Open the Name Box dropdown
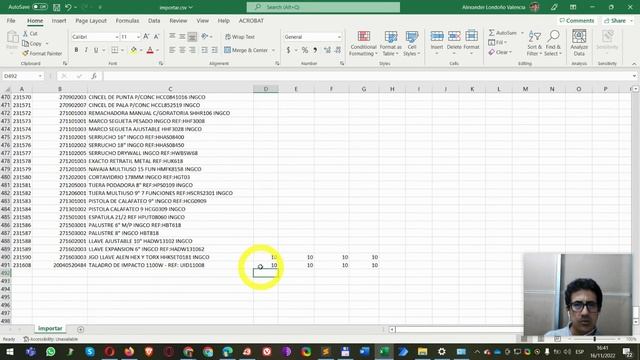The image size is (640, 360). 40,76
